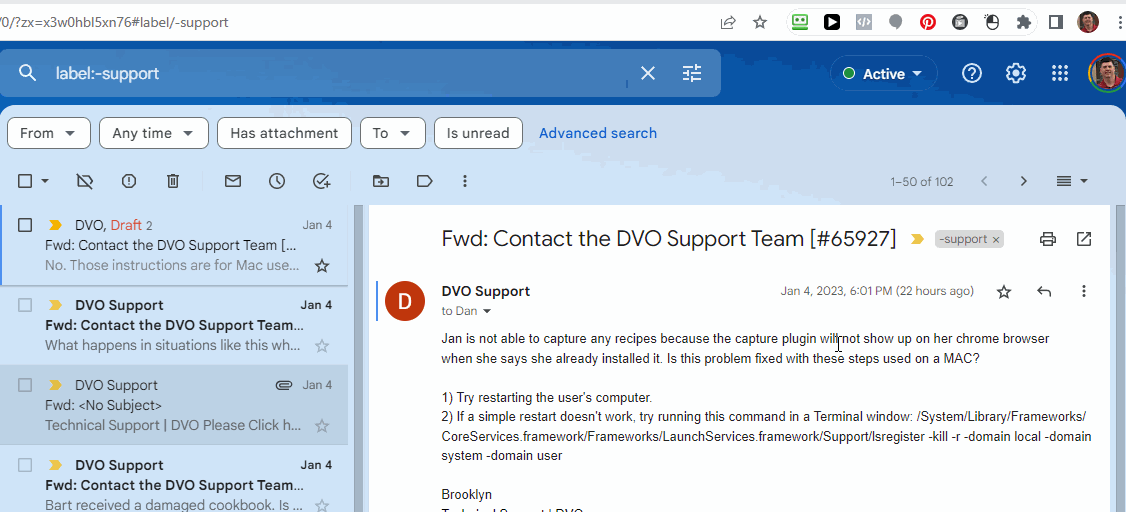The image size is (1126, 512).
Task: Open the More toolbar options menu
Action: tap(465, 181)
